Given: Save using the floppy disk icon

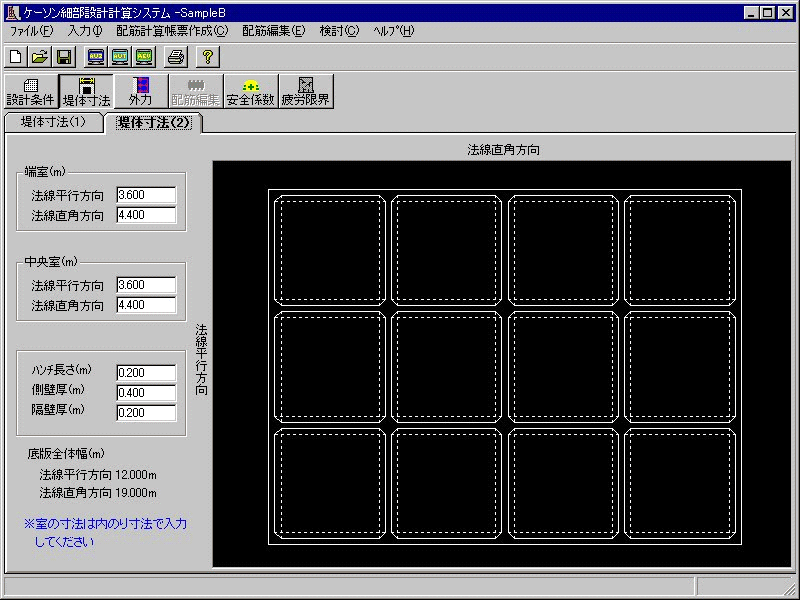Looking at the screenshot, I should (x=63, y=56).
